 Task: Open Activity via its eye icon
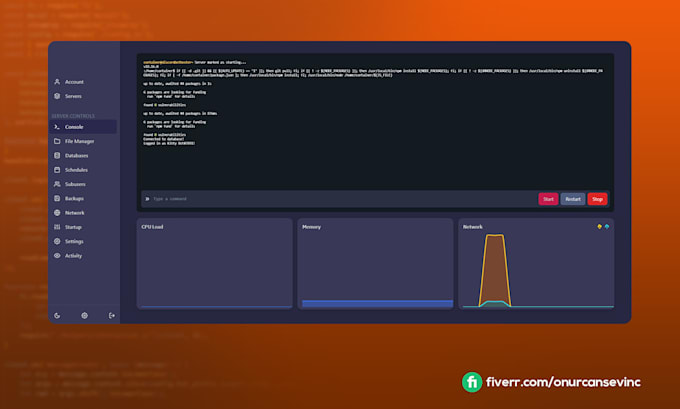tap(57, 255)
